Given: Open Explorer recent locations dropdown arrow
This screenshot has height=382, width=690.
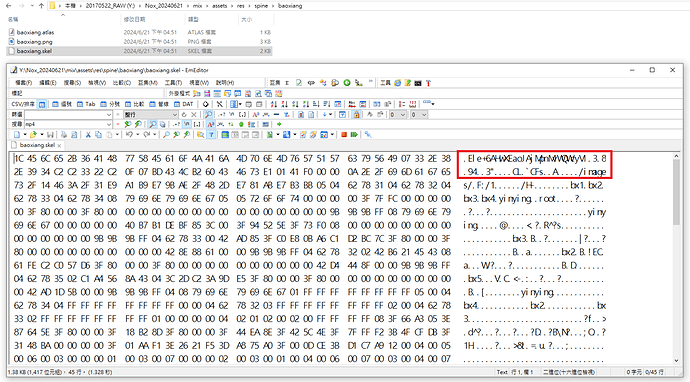Looking at the screenshot, I should (x=32, y=6).
